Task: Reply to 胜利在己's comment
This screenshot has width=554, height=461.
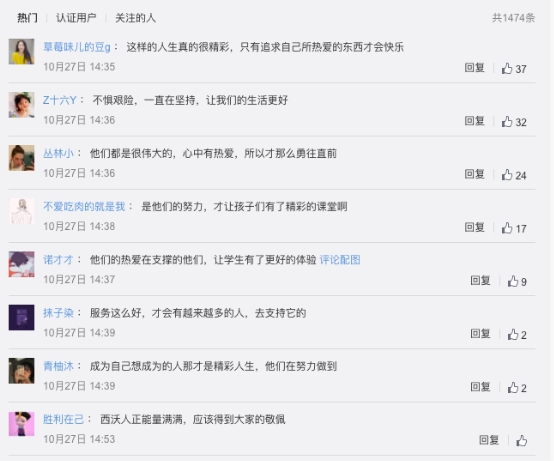Action: click(x=489, y=440)
